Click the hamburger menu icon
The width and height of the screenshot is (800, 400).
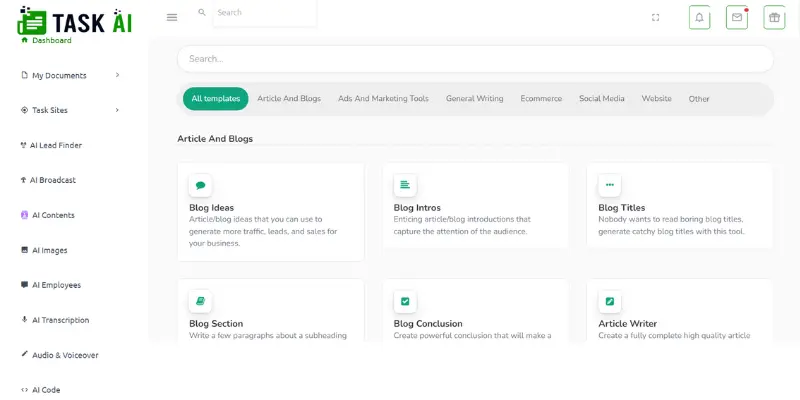[x=172, y=17]
